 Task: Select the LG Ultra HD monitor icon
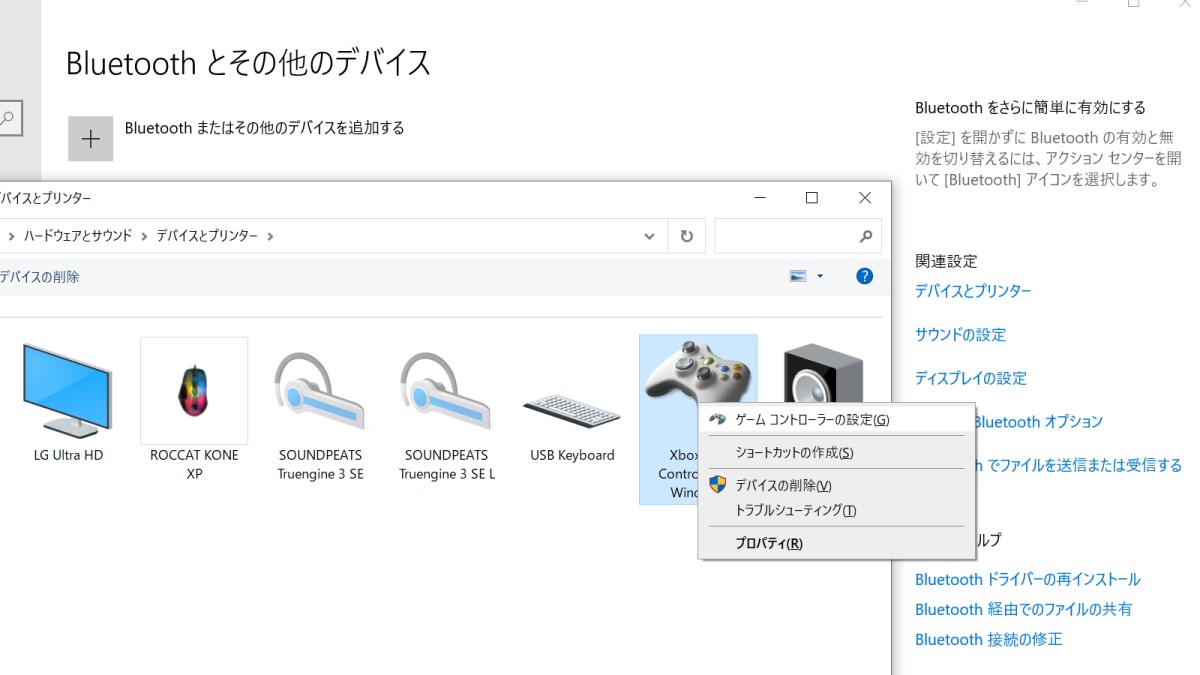pos(68,391)
